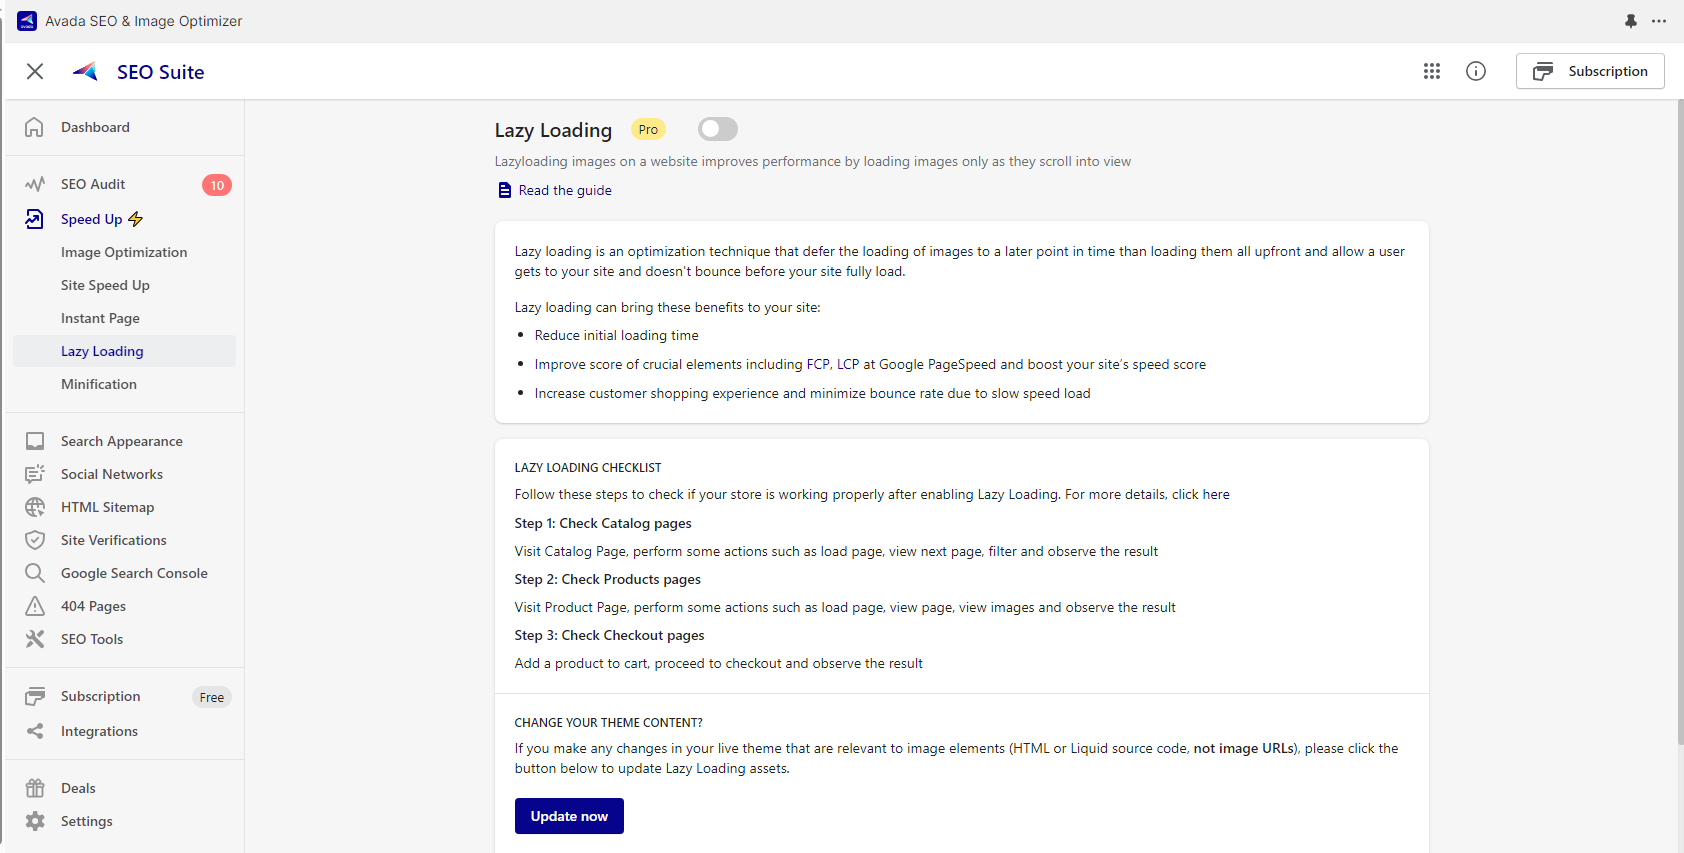Click the Search Appearance icon
This screenshot has width=1684, height=853.
pos(35,441)
